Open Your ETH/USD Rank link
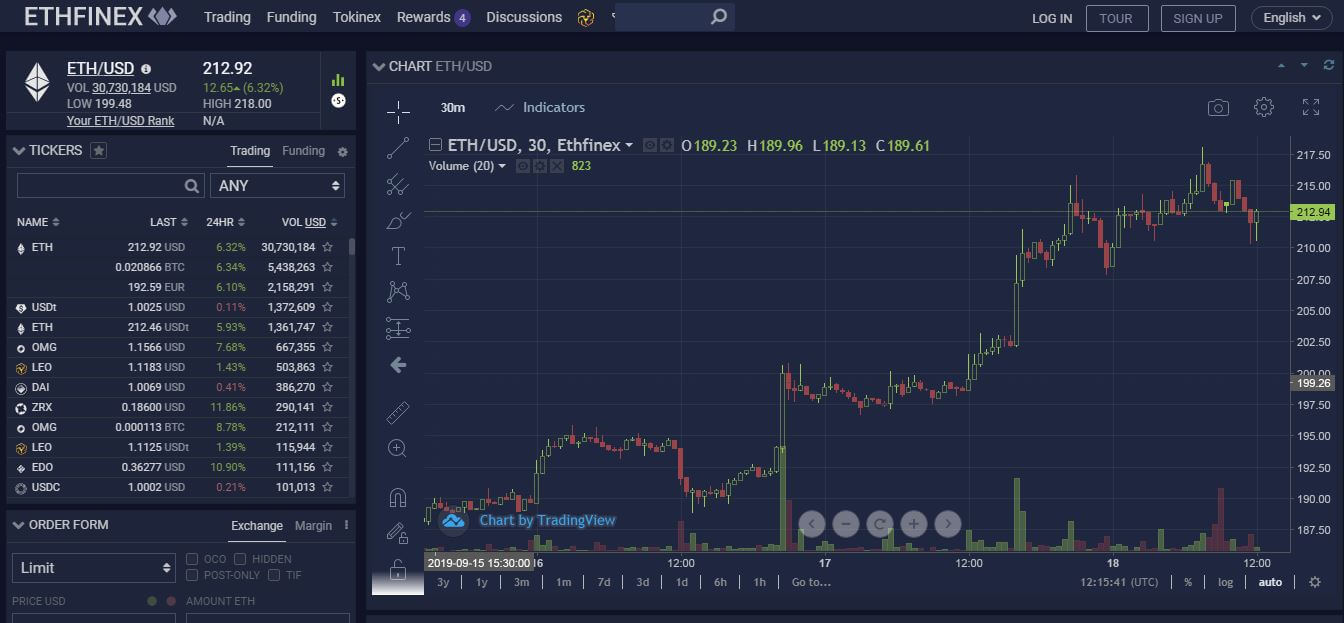Image resolution: width=1344 pixels, height=623 pixels. 121,121
